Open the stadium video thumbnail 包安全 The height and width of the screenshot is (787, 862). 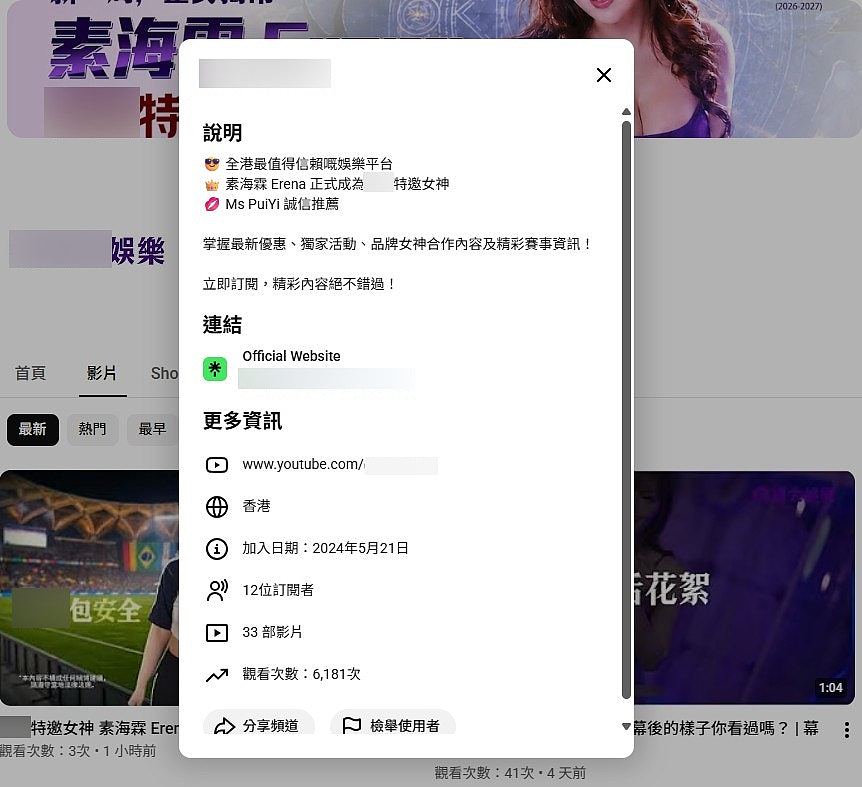click(x=89, y=588)
